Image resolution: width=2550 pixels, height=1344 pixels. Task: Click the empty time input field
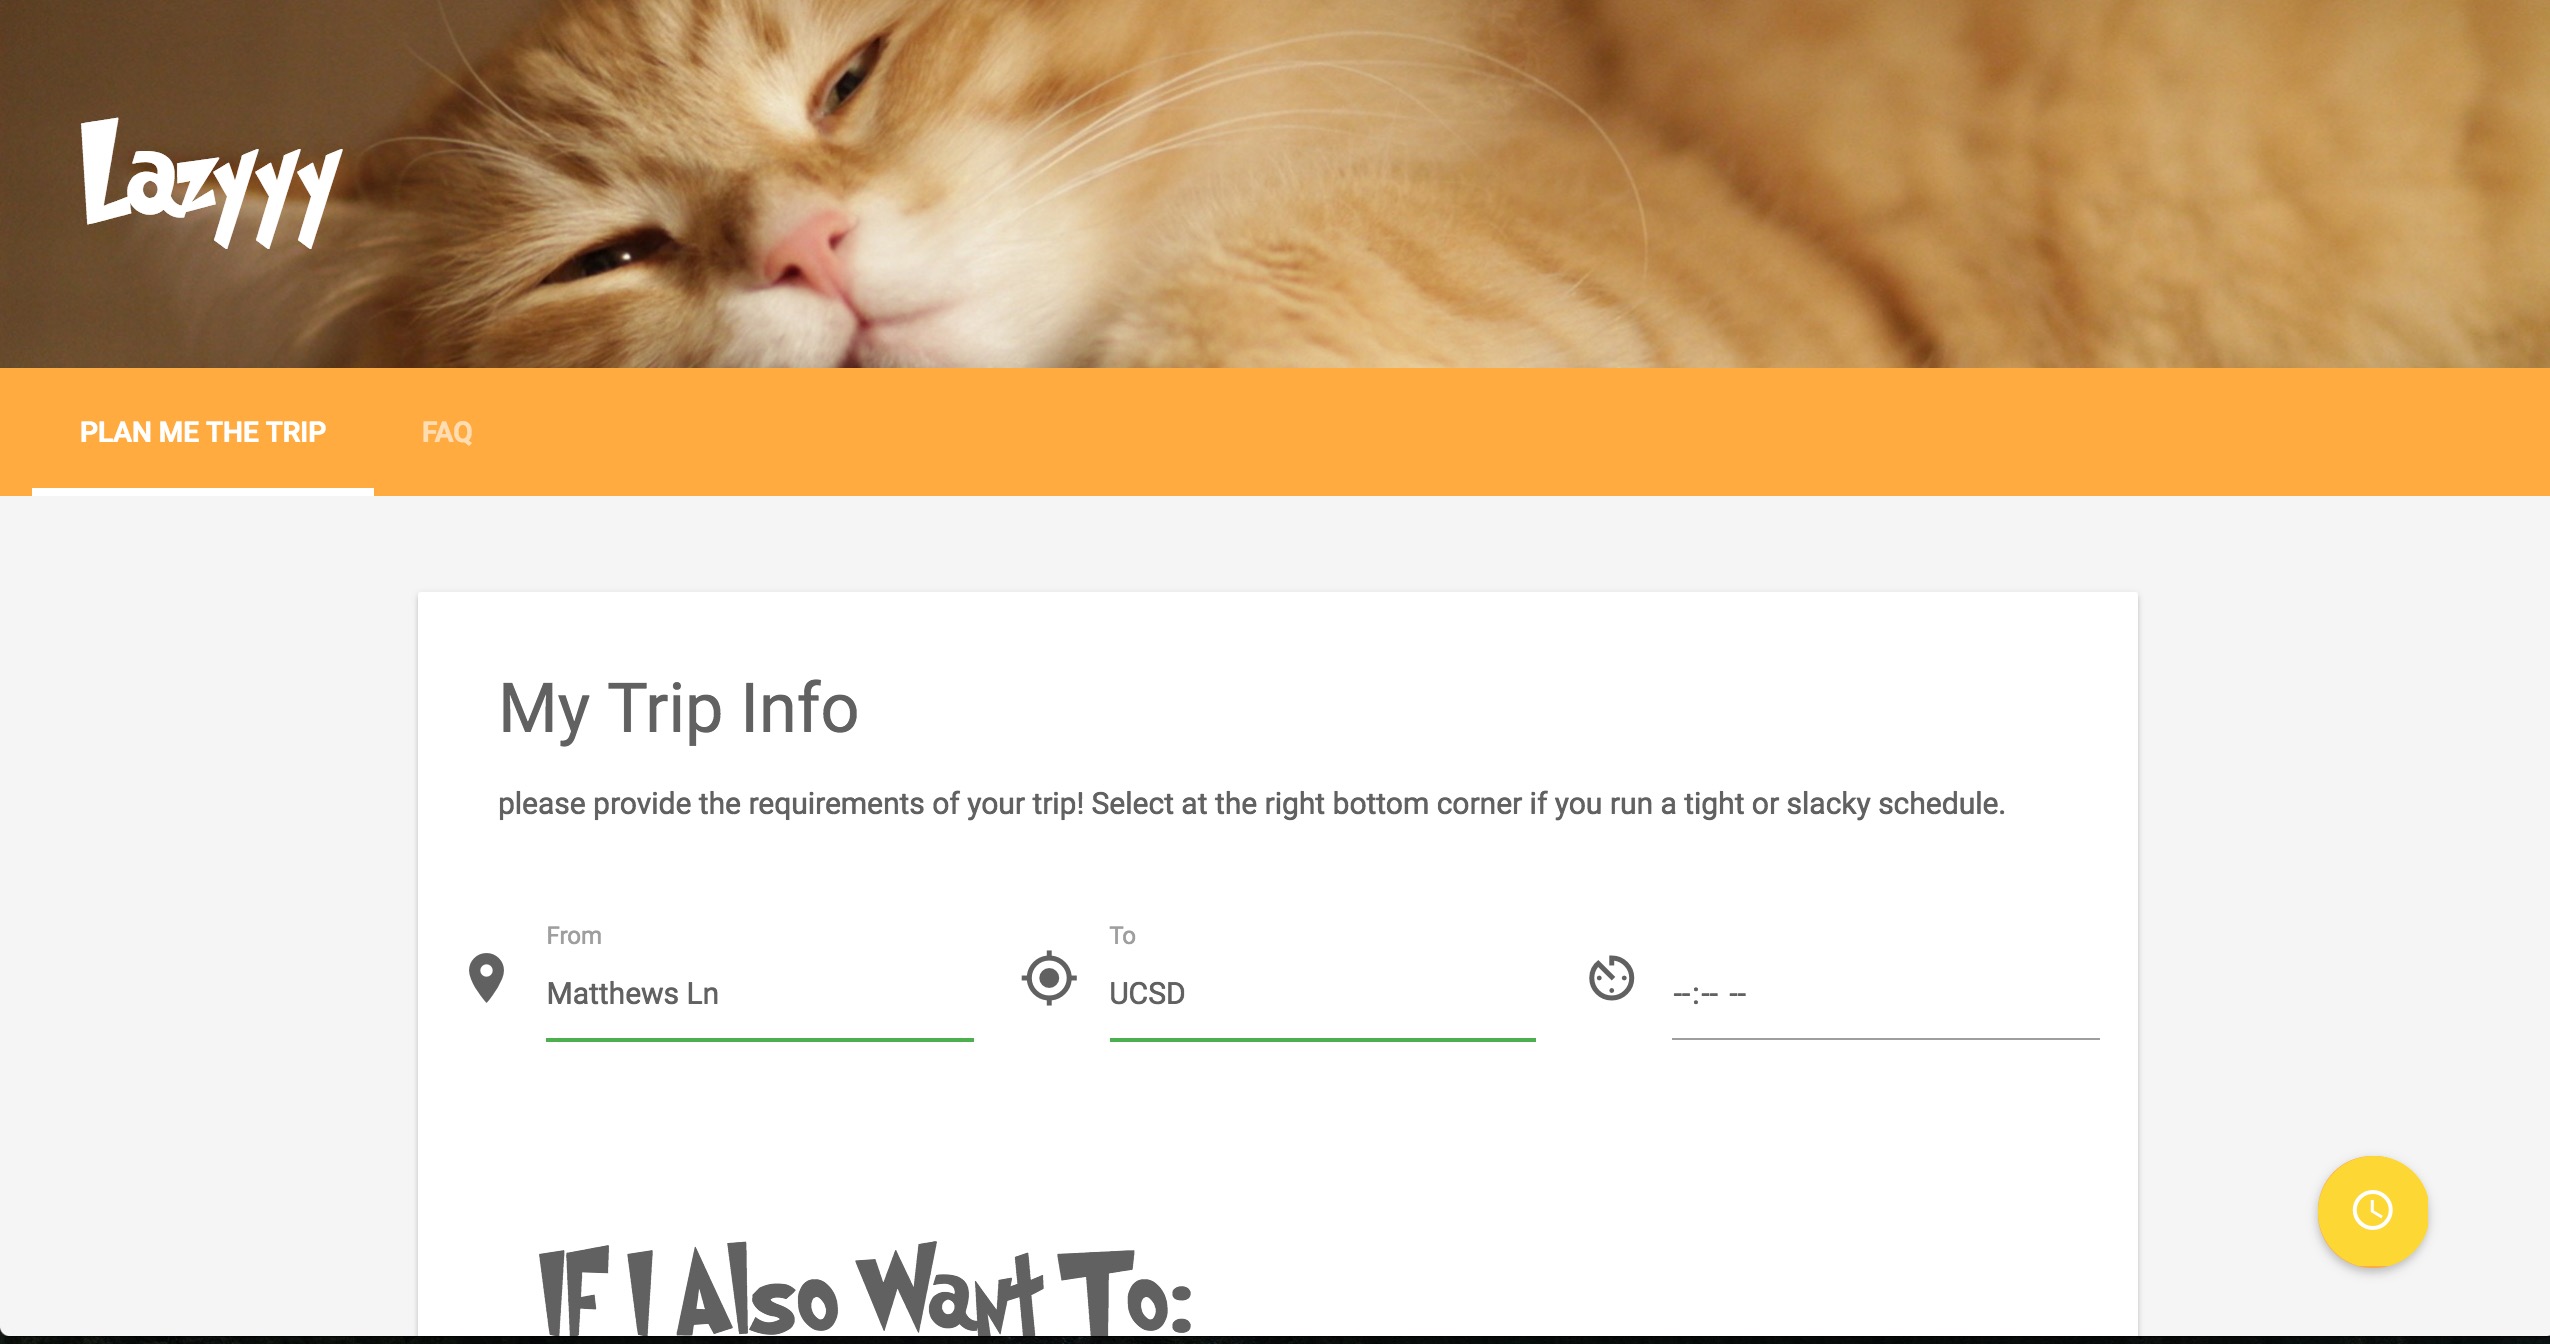click(1885, 994)
